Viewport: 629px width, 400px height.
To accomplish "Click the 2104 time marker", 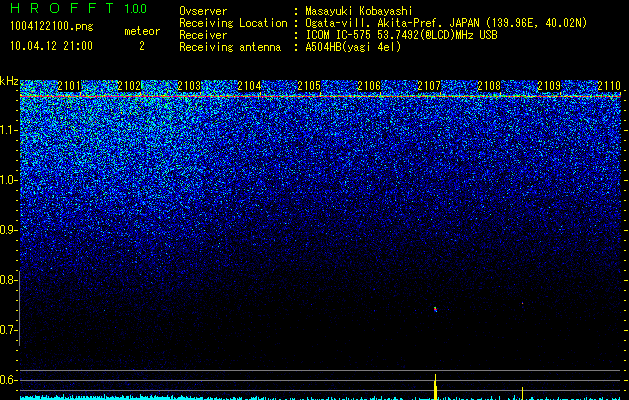I will (250, 85).
